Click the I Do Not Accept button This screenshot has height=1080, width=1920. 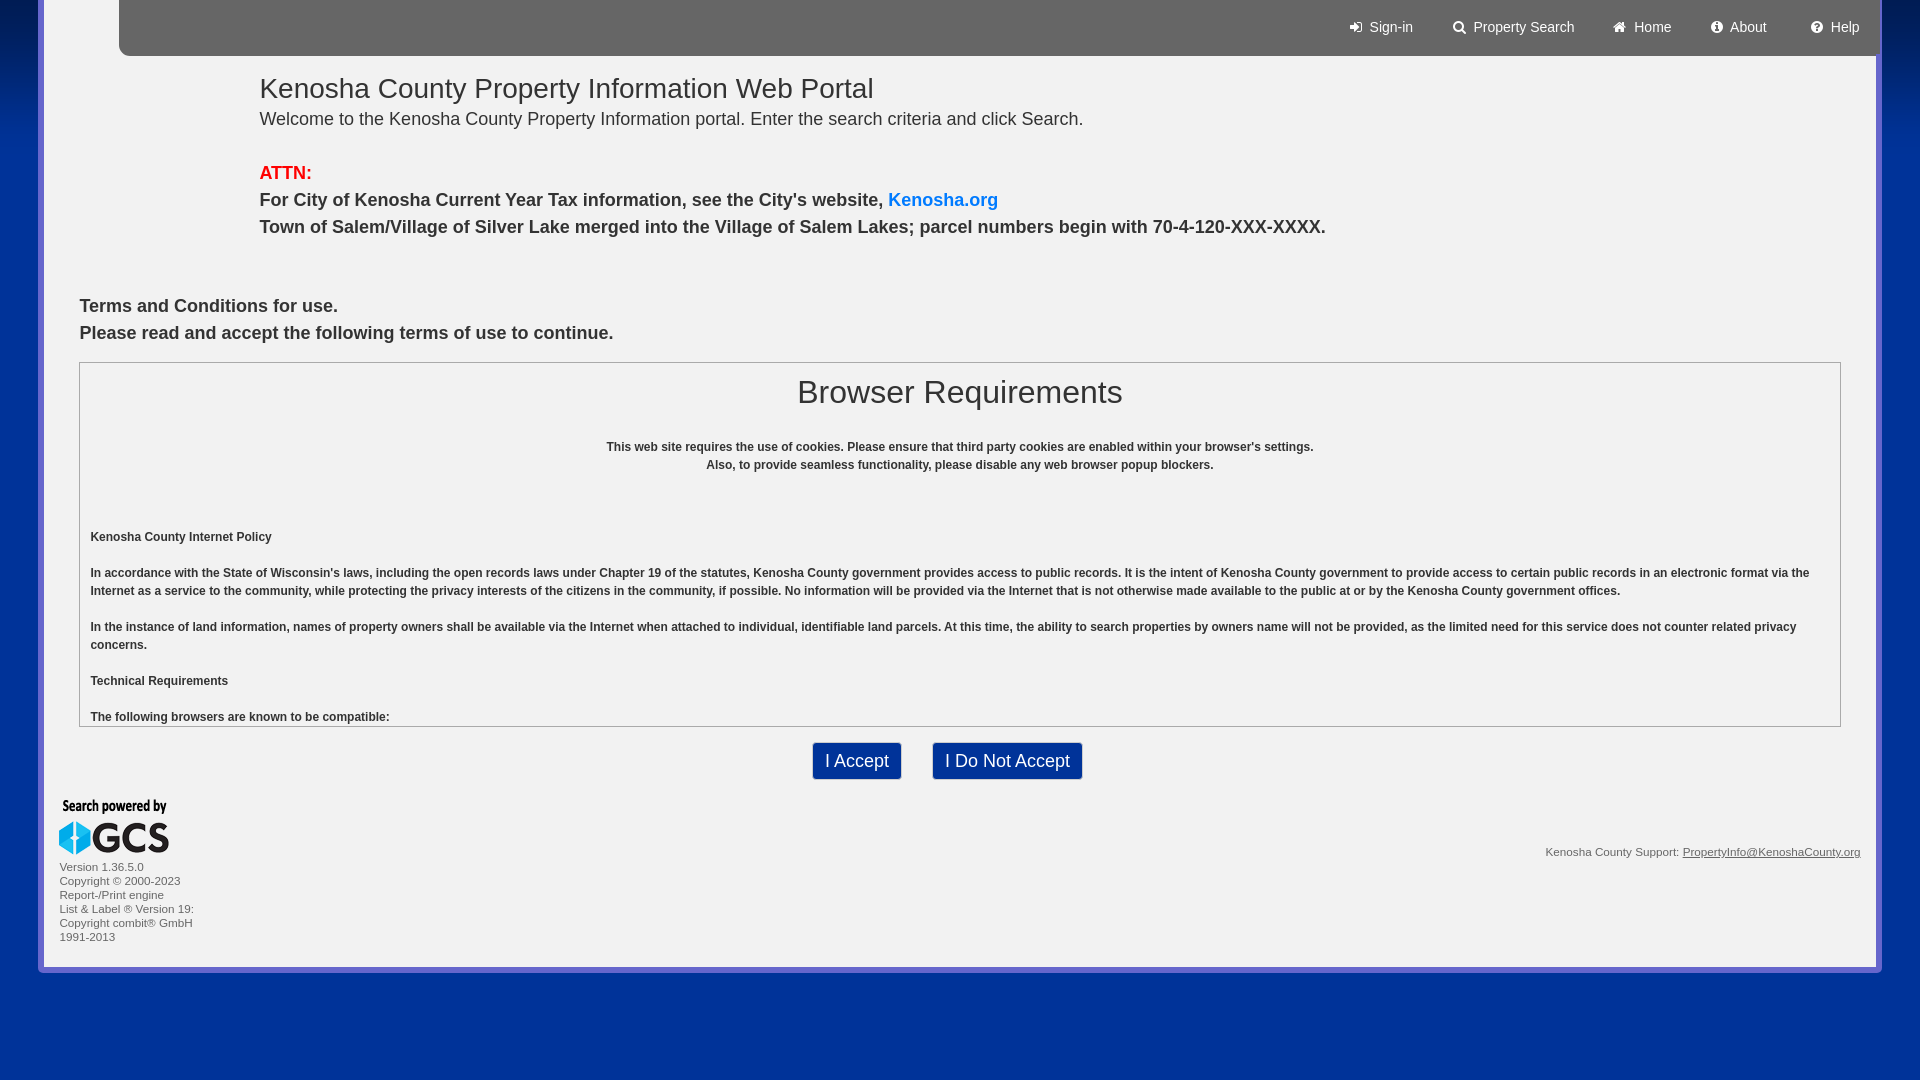click(x=1007, y=761)
